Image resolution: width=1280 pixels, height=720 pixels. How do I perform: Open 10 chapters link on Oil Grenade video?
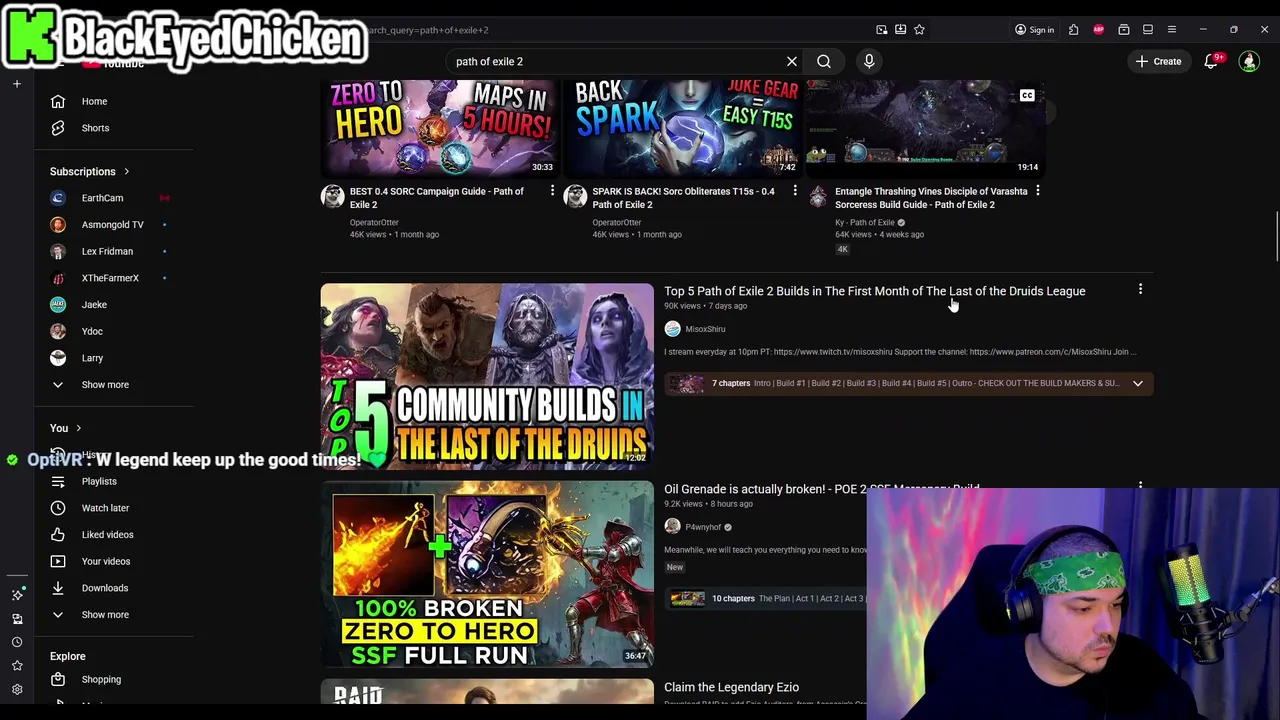coord(733,598)
